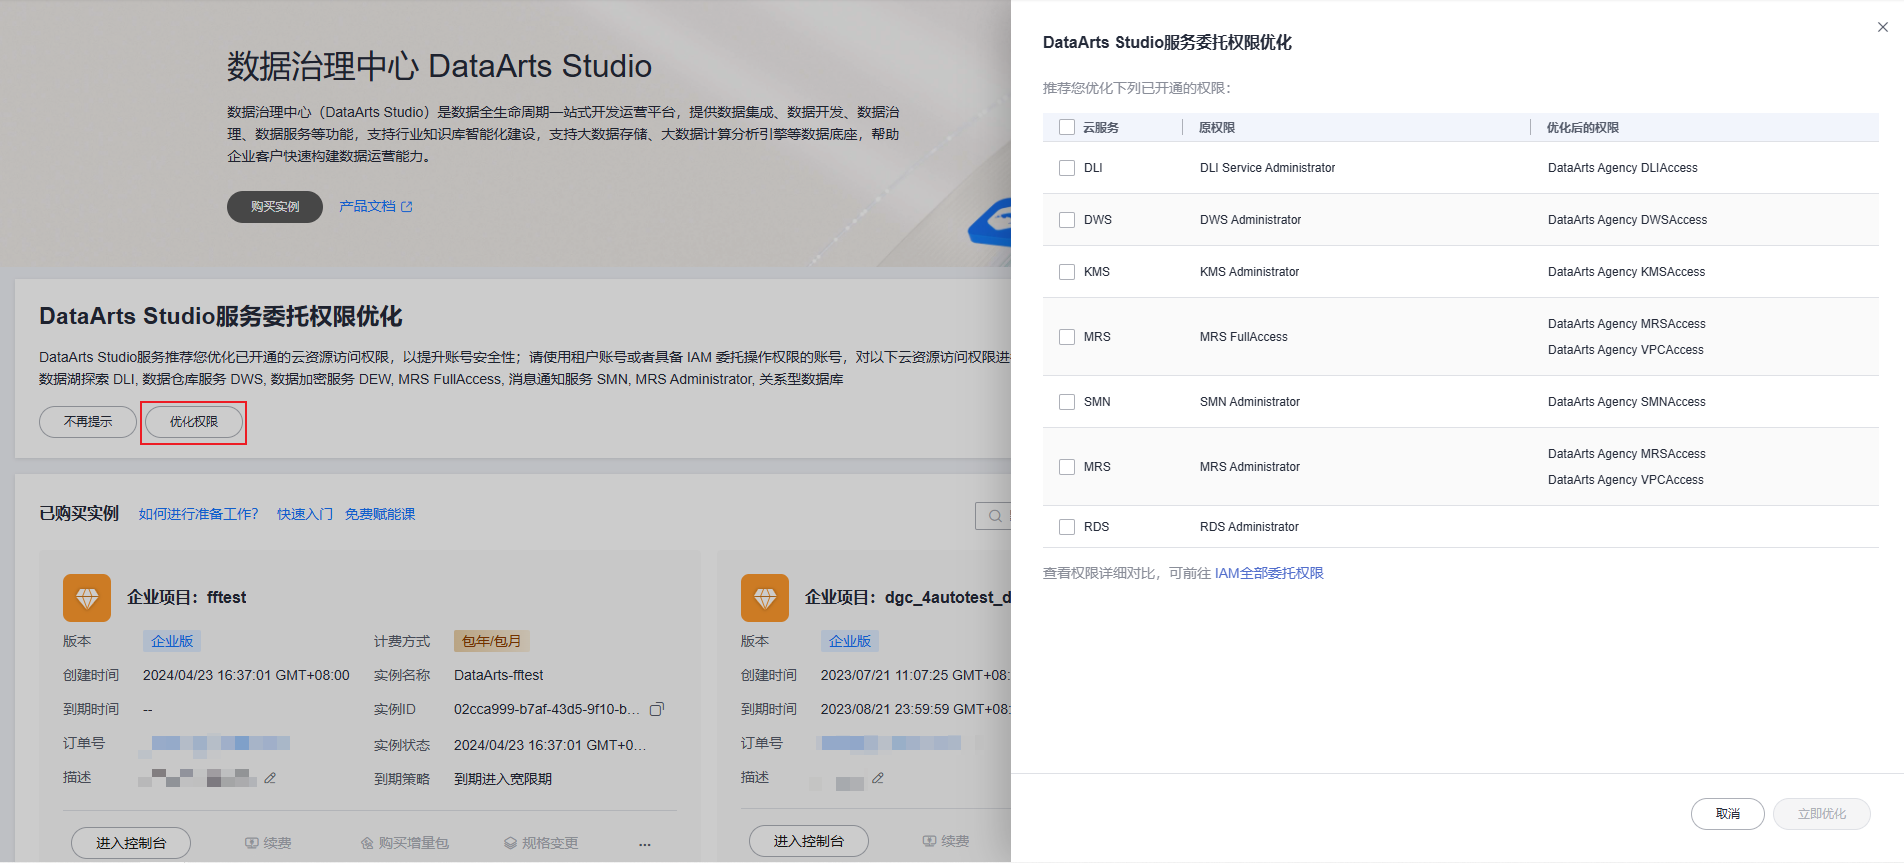Click the DLI Service Administrator cell
The image size is (1904, 863).
pyautogui.click(x=1268, y=168)
